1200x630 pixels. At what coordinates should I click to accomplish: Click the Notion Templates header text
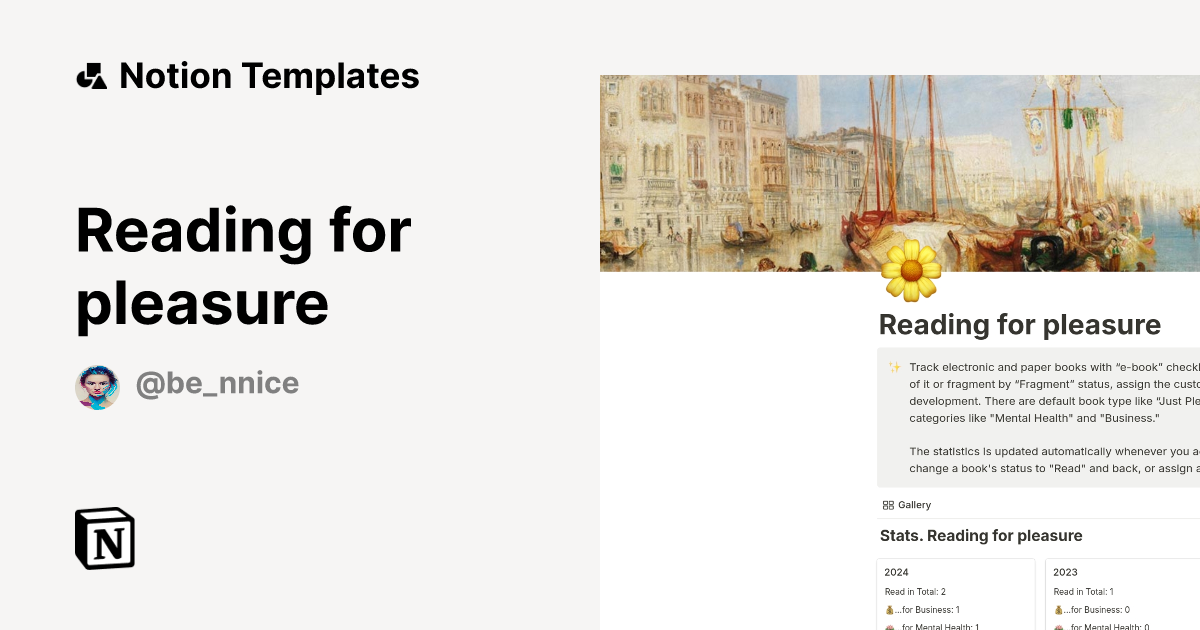pyautogui.click(x=270, y=75)
